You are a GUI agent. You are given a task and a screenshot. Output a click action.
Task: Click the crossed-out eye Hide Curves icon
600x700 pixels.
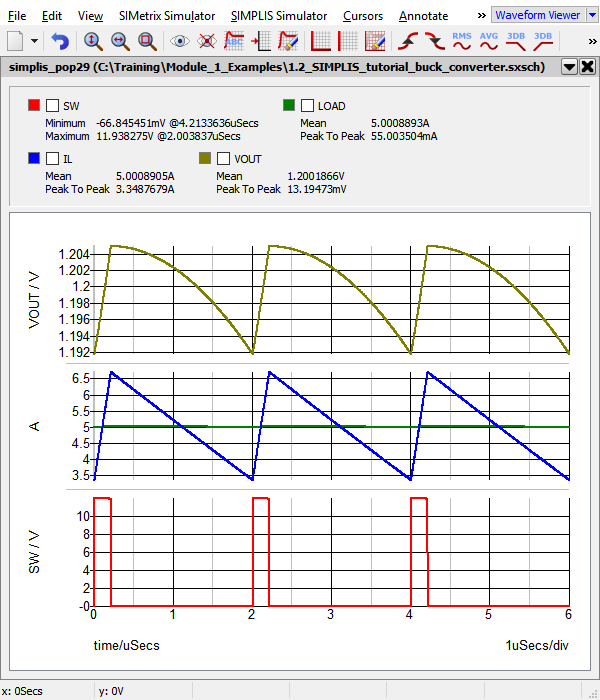pyautogui.click(x=207, y=41)
